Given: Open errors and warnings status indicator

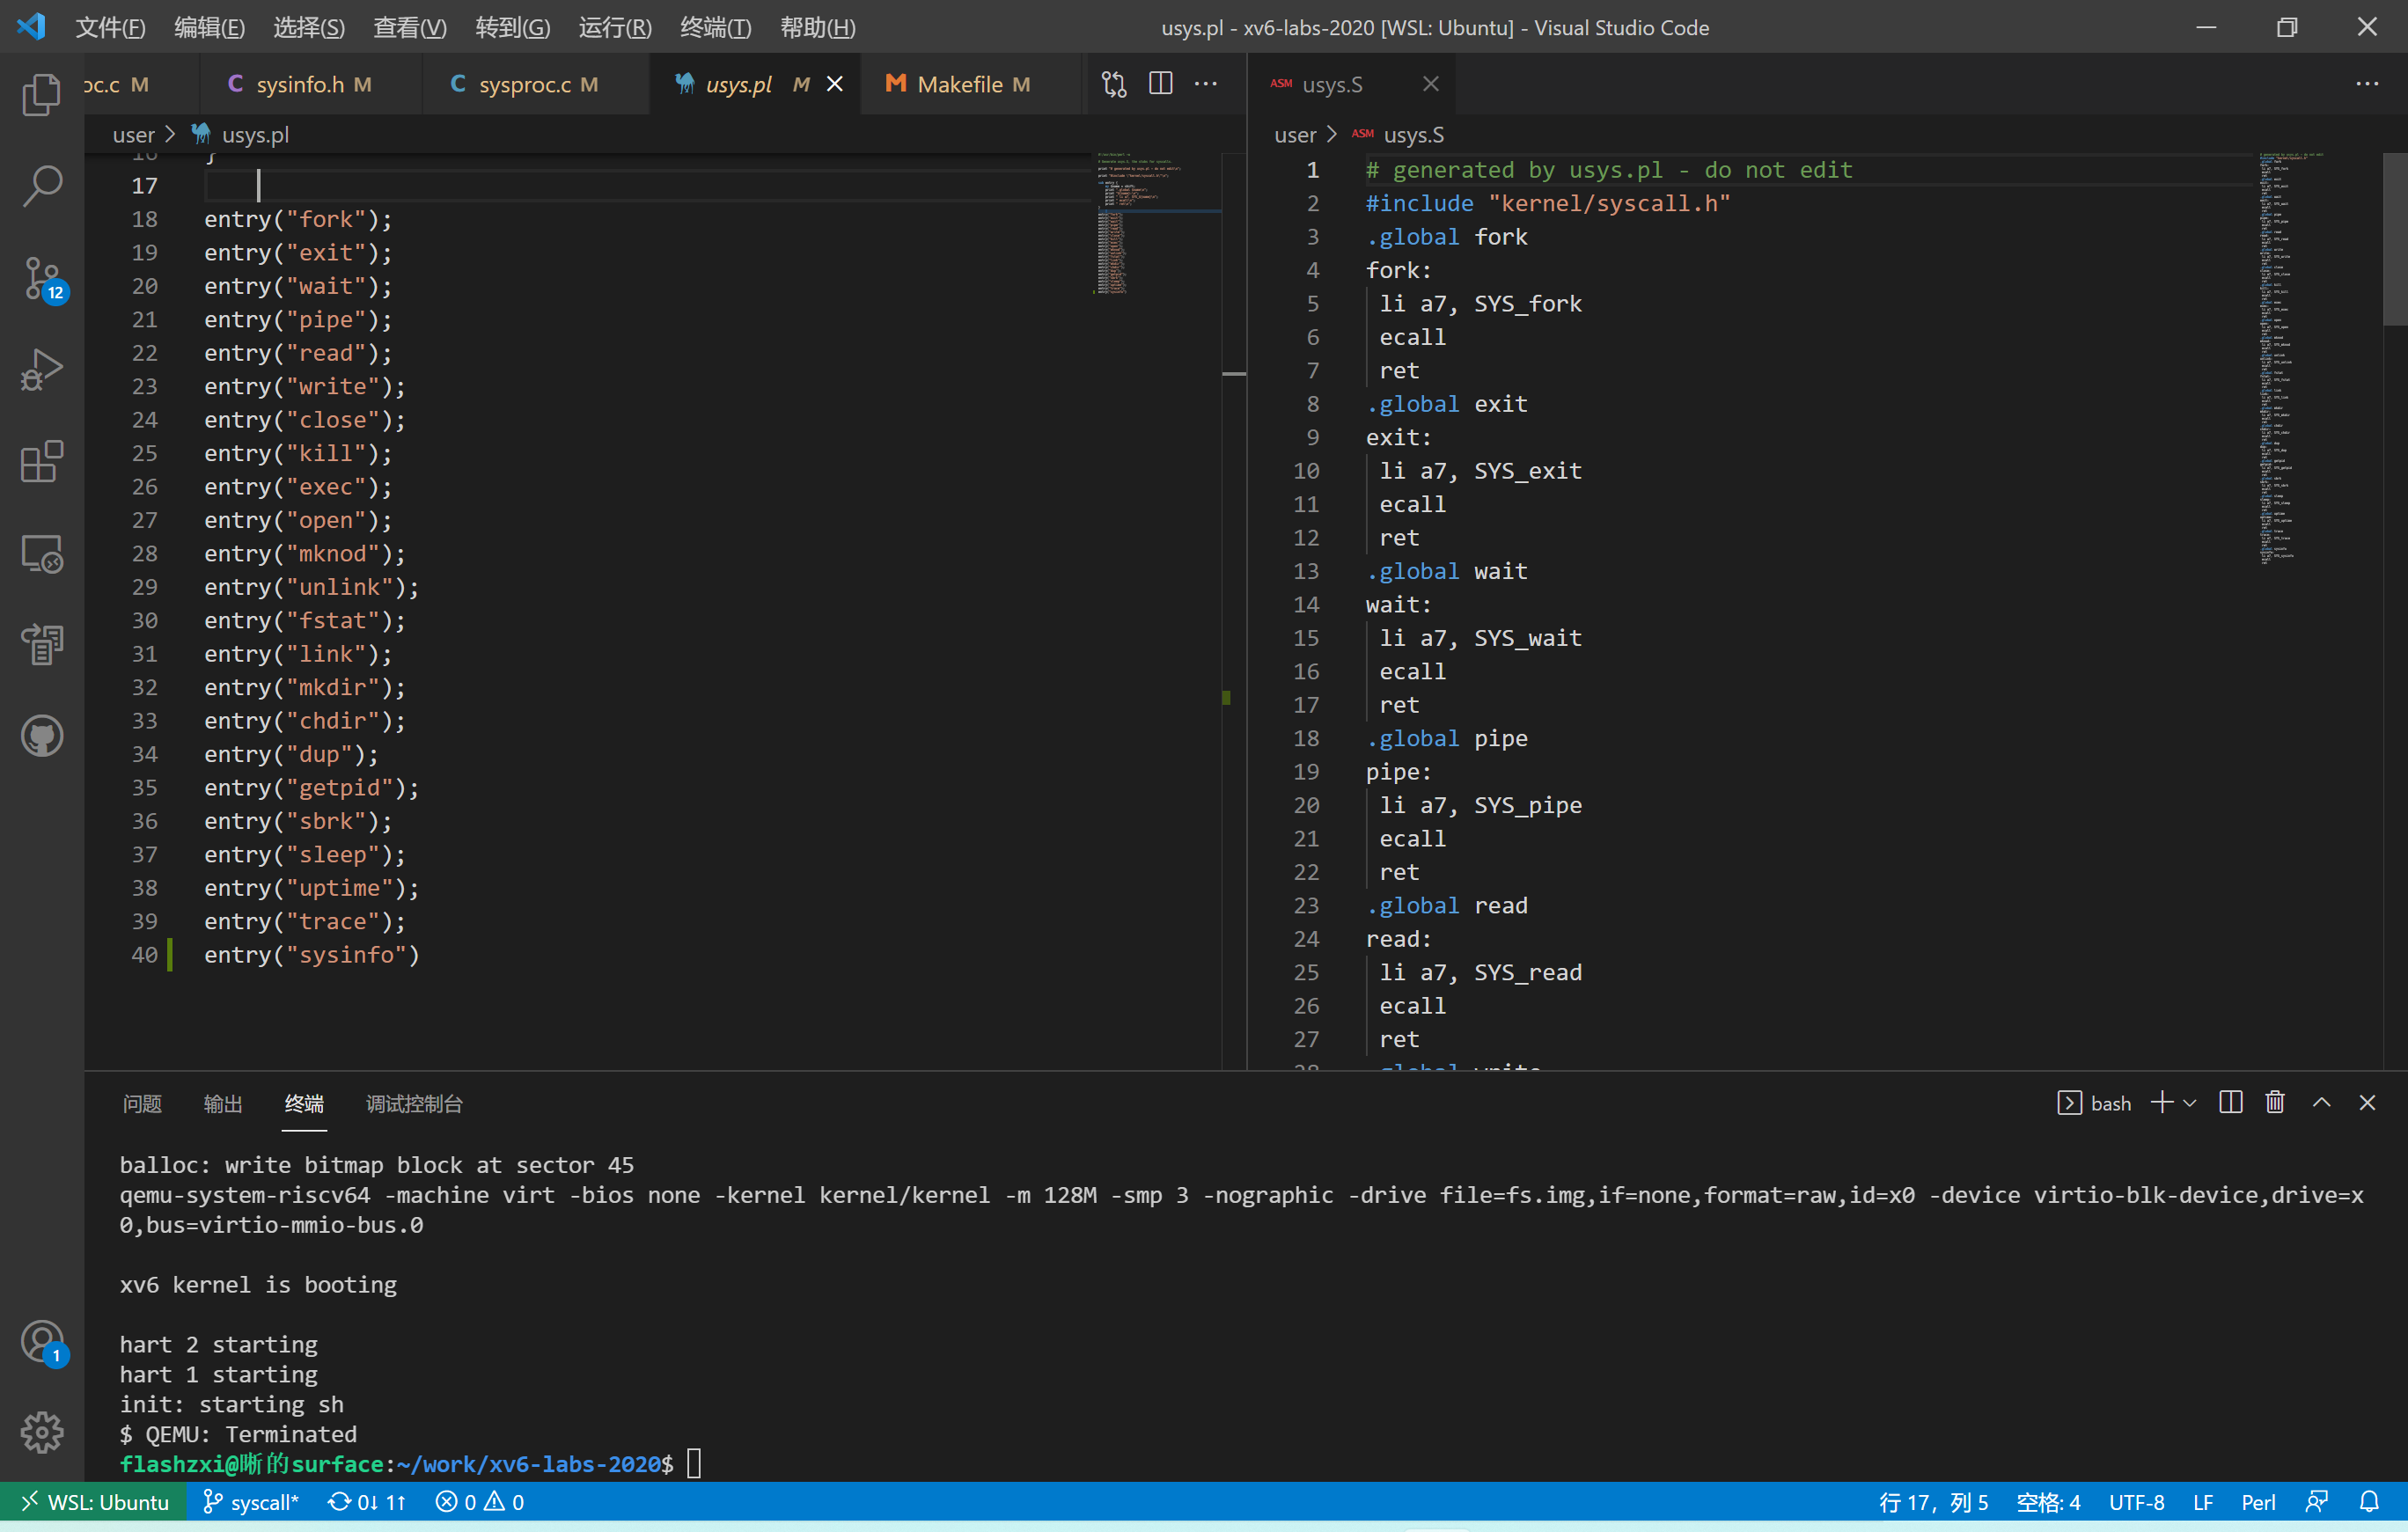Looking at the screenshot, I should [x=480, y=1502].
